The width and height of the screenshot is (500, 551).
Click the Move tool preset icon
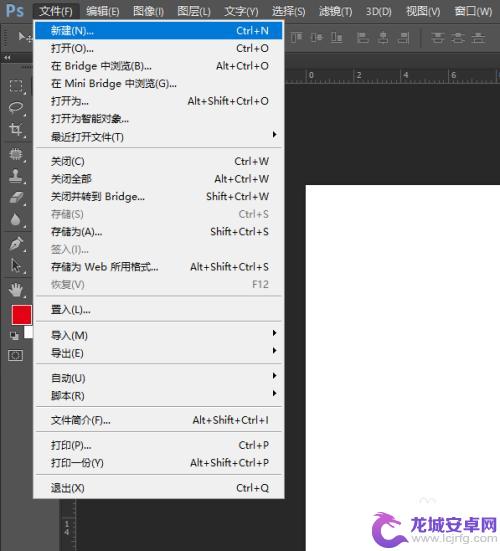point(24,37)
